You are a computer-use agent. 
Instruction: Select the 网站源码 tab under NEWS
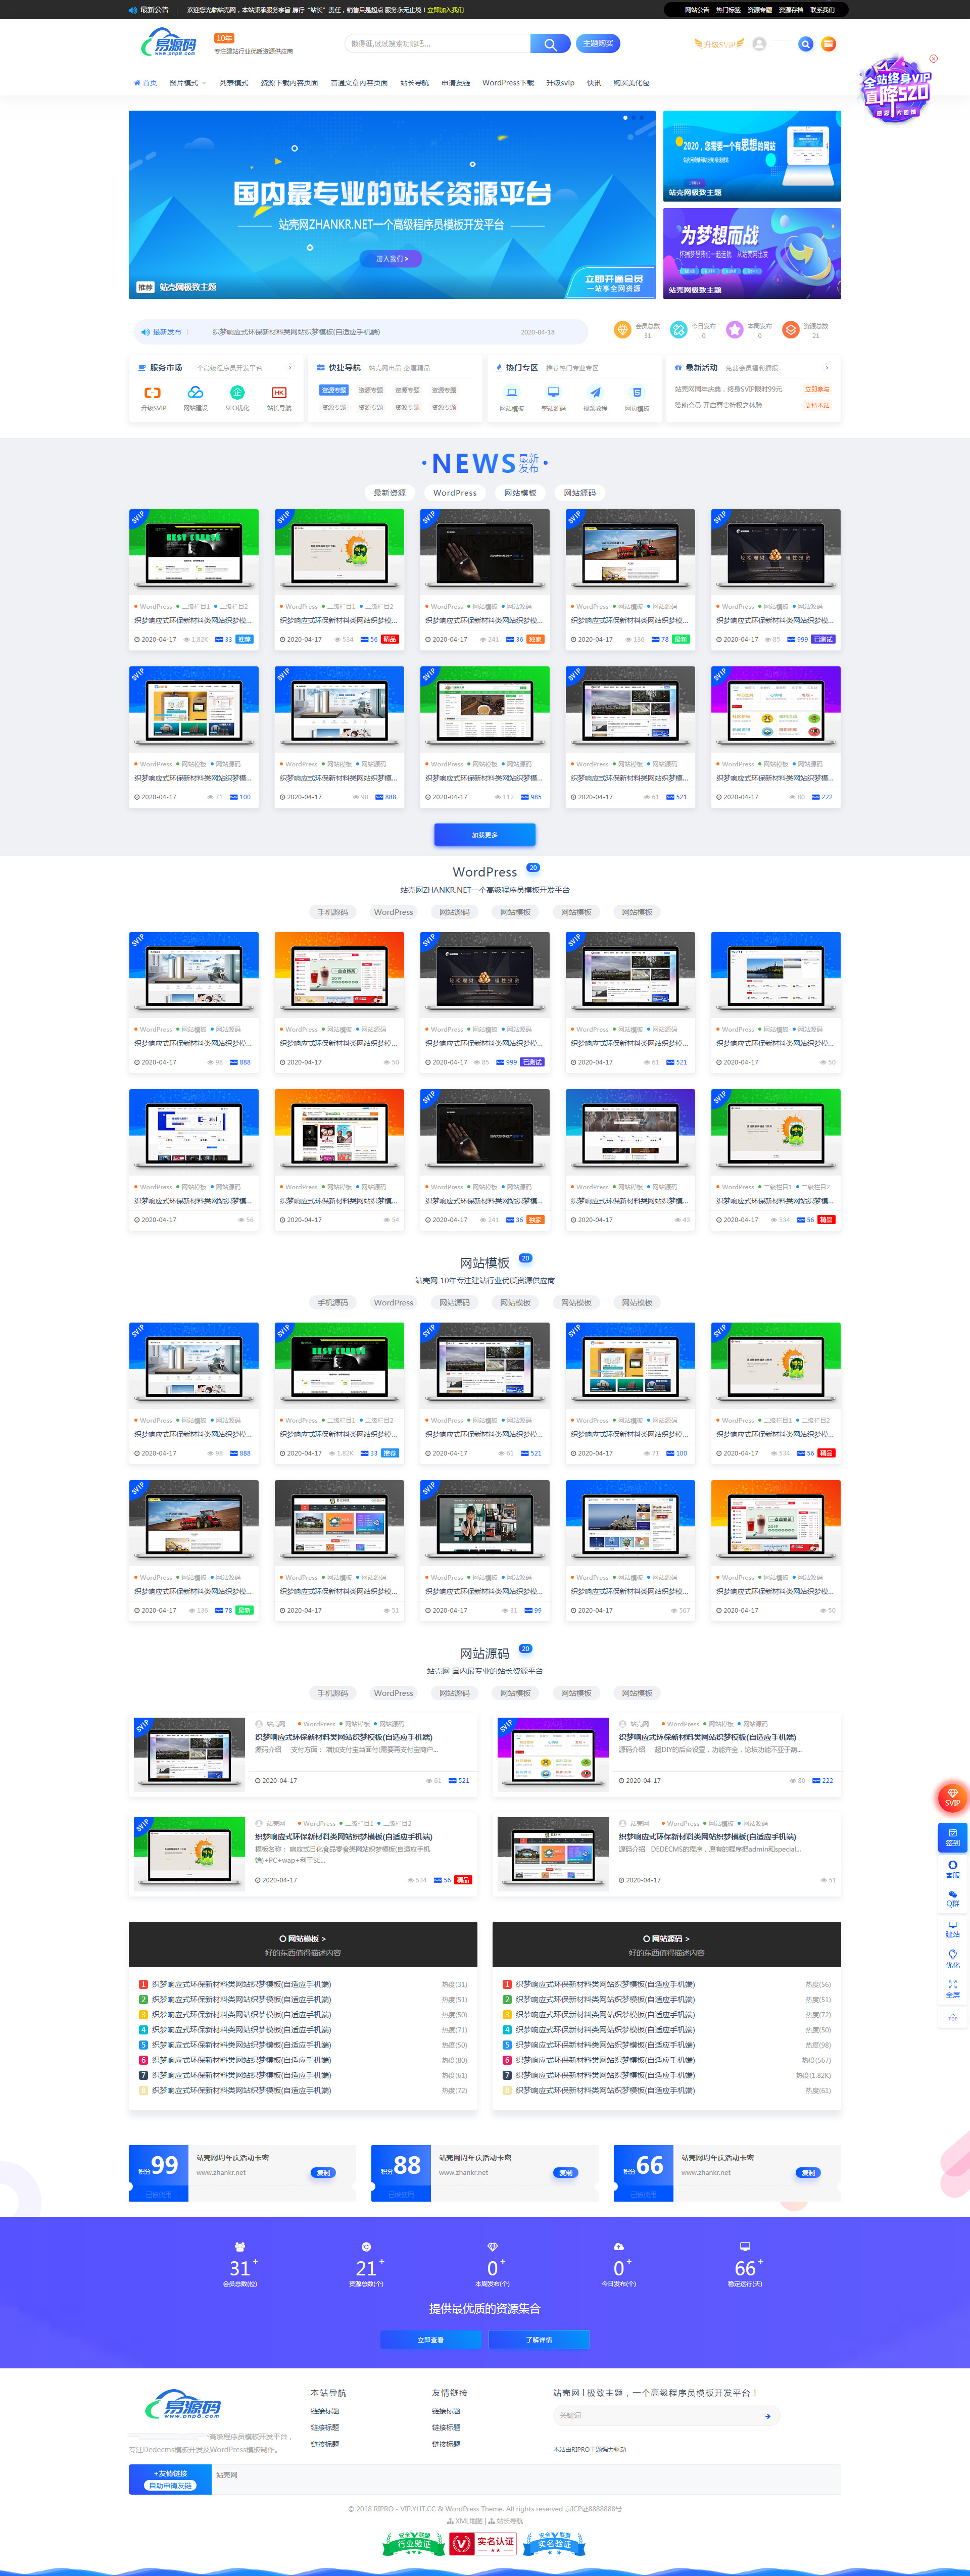(x=579, y=493)
